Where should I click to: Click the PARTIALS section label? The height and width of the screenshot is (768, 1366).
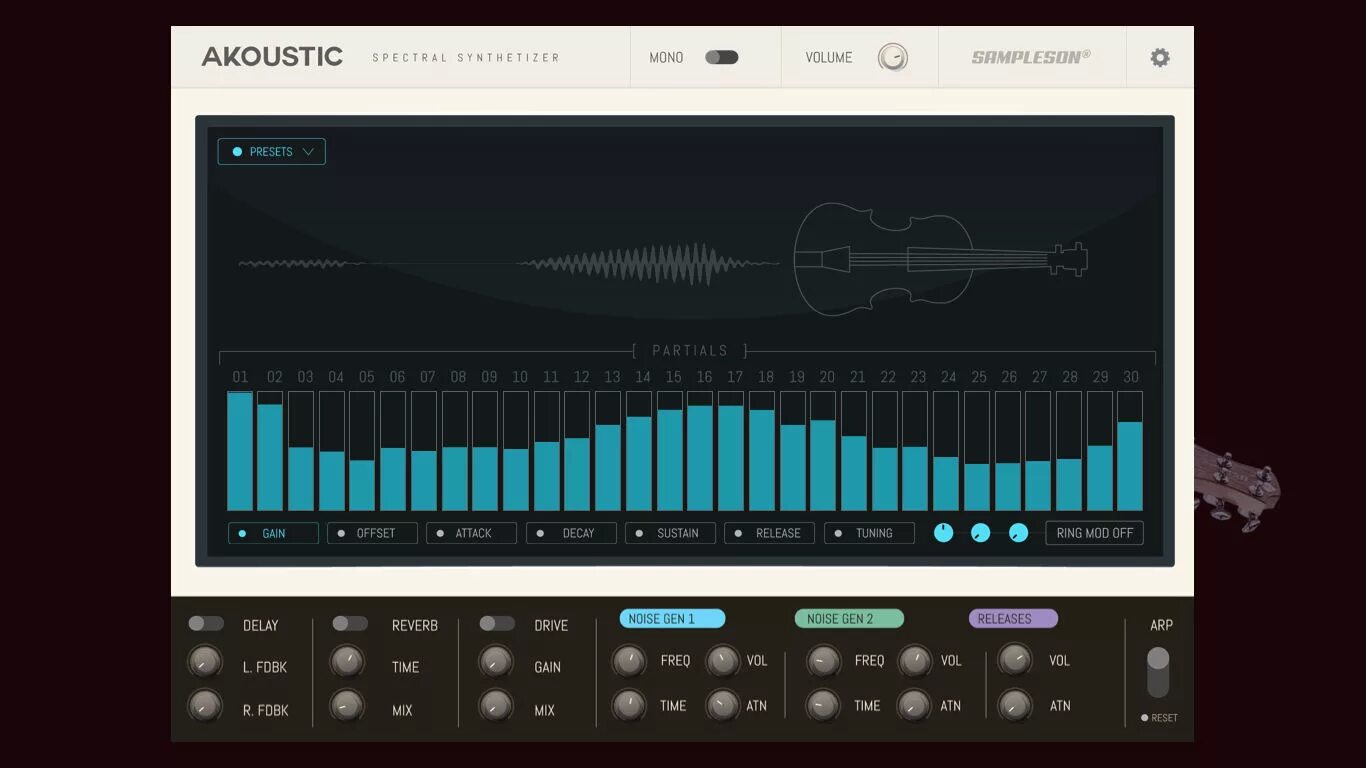(690, 351)
